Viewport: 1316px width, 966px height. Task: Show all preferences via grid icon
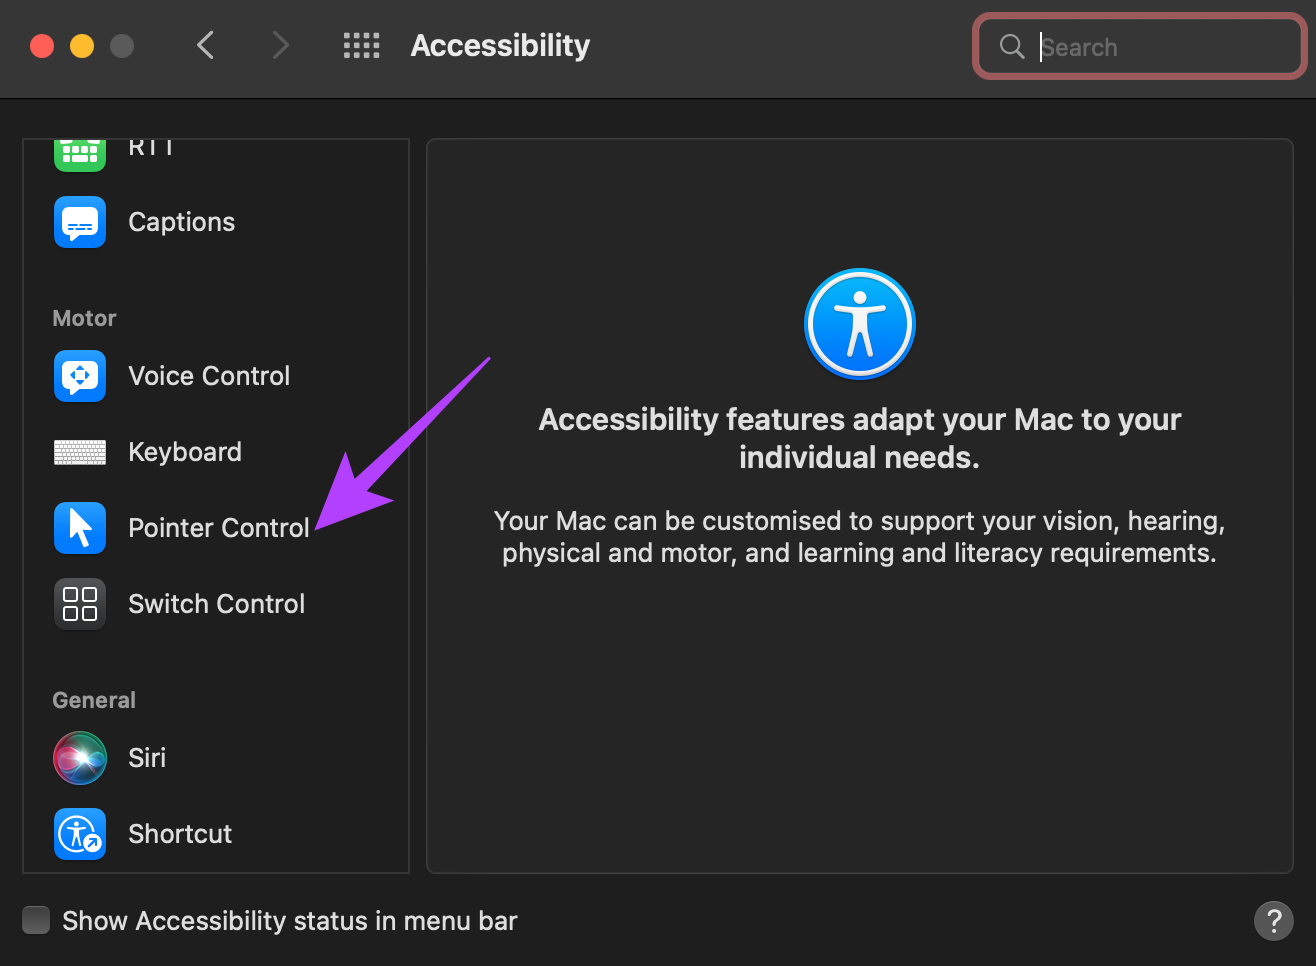click(x=361, y=45)
